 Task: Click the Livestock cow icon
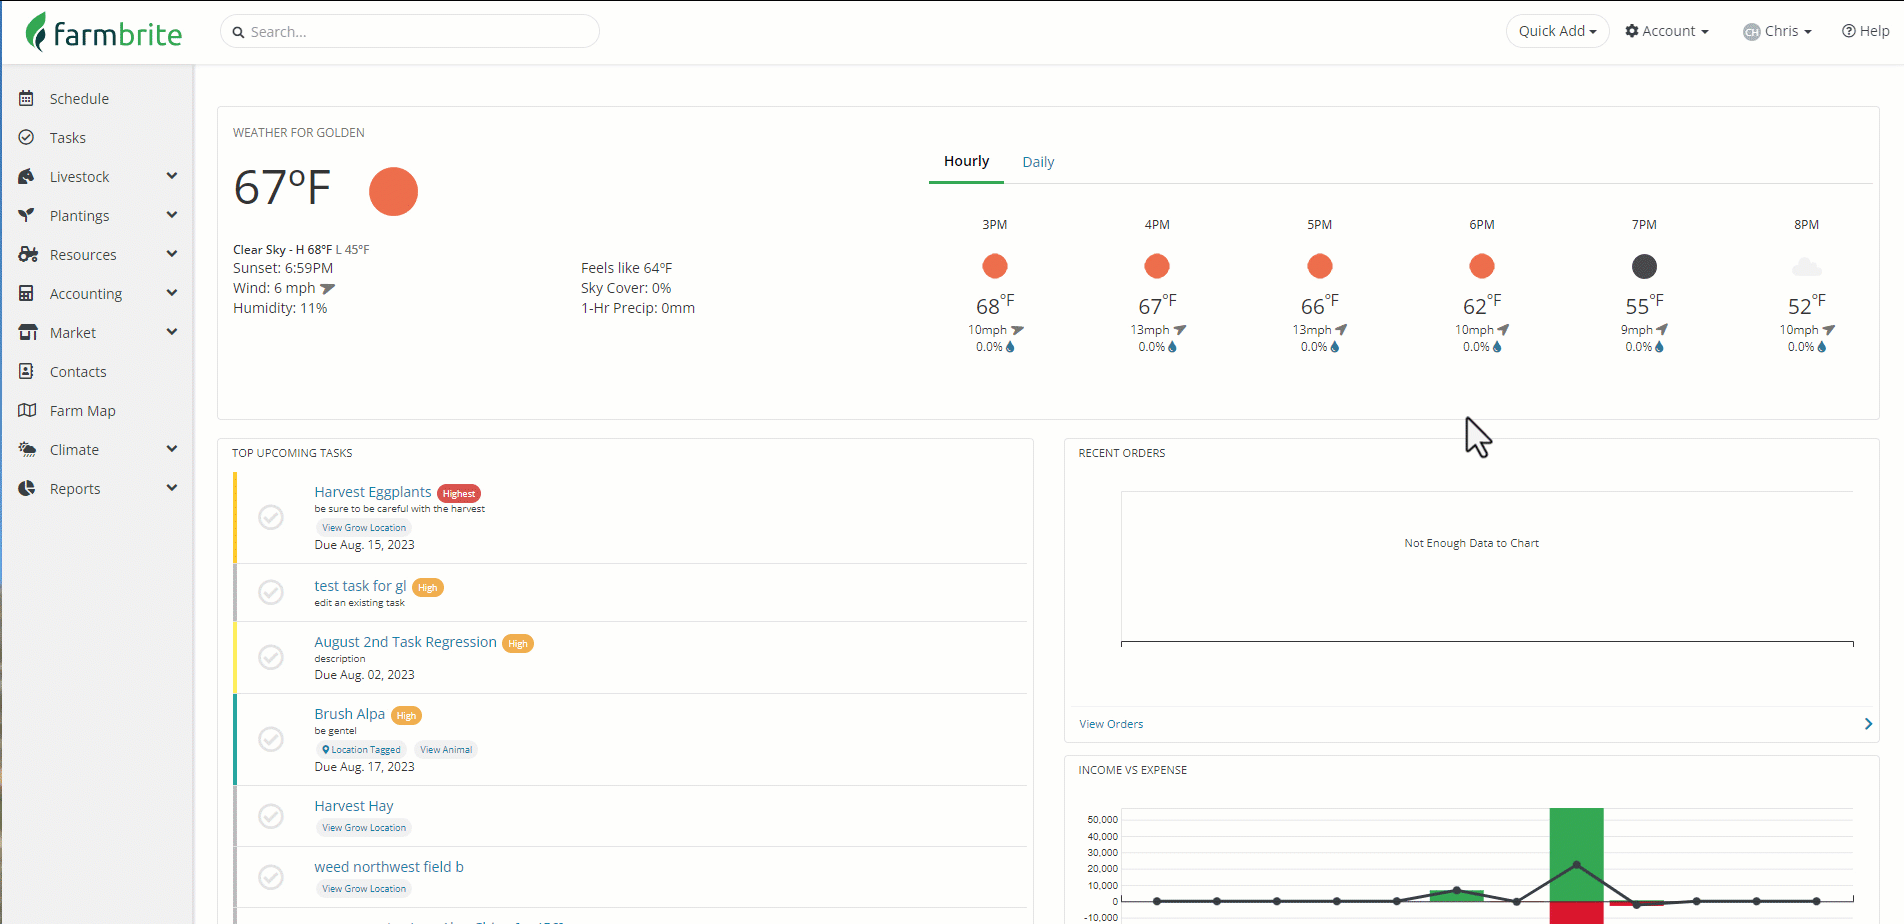[x=27, y=176]
